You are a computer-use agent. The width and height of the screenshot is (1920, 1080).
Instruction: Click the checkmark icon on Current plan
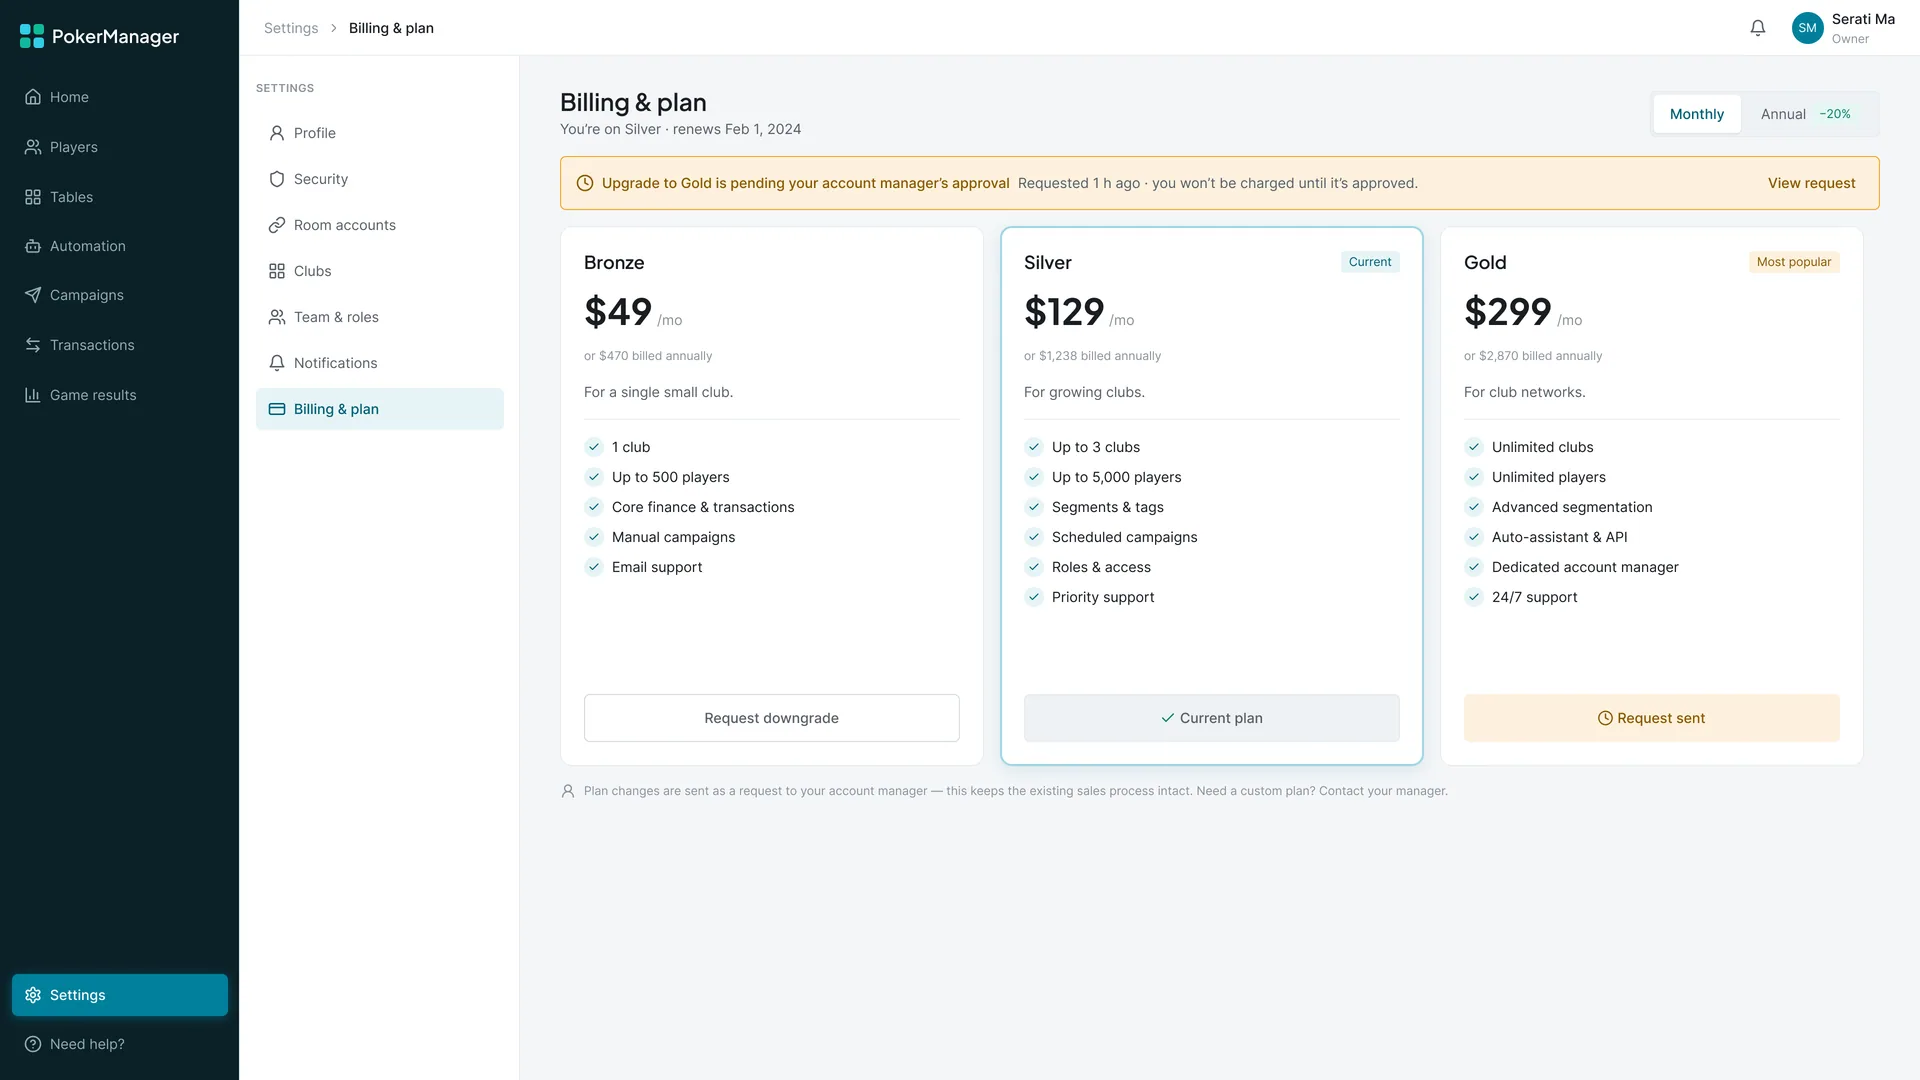tap(1167, 718)
